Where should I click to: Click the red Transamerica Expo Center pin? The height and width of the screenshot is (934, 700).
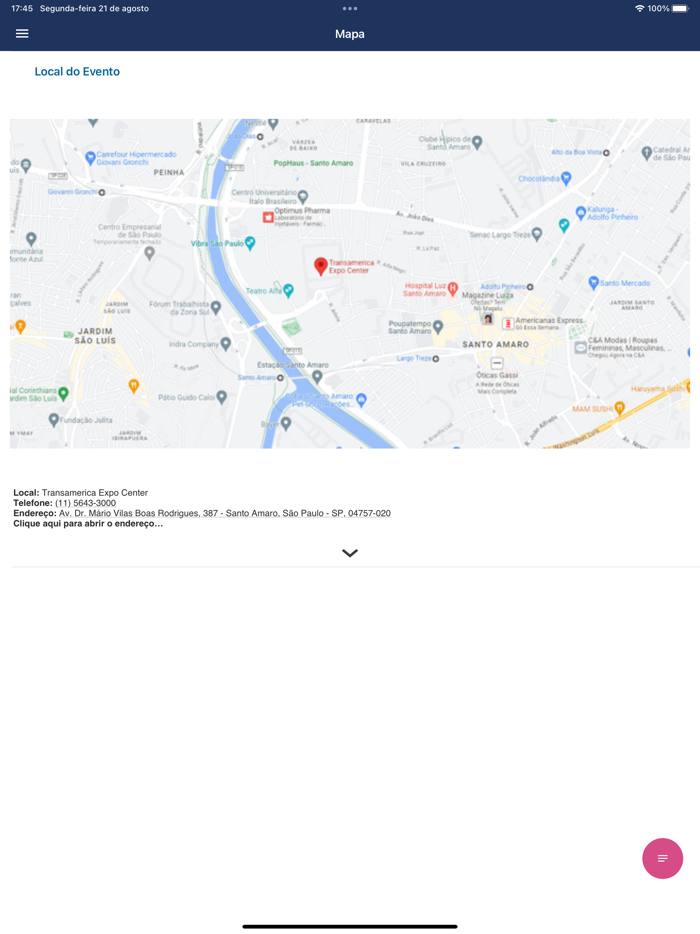(x=321, y=266)
